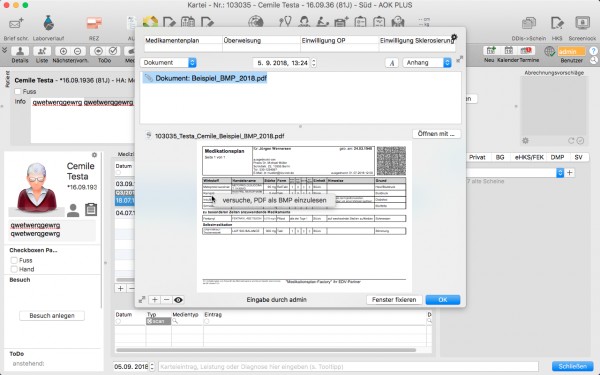Open the HKS document icon
Screen dimensions: 600x375
(557, 23)
